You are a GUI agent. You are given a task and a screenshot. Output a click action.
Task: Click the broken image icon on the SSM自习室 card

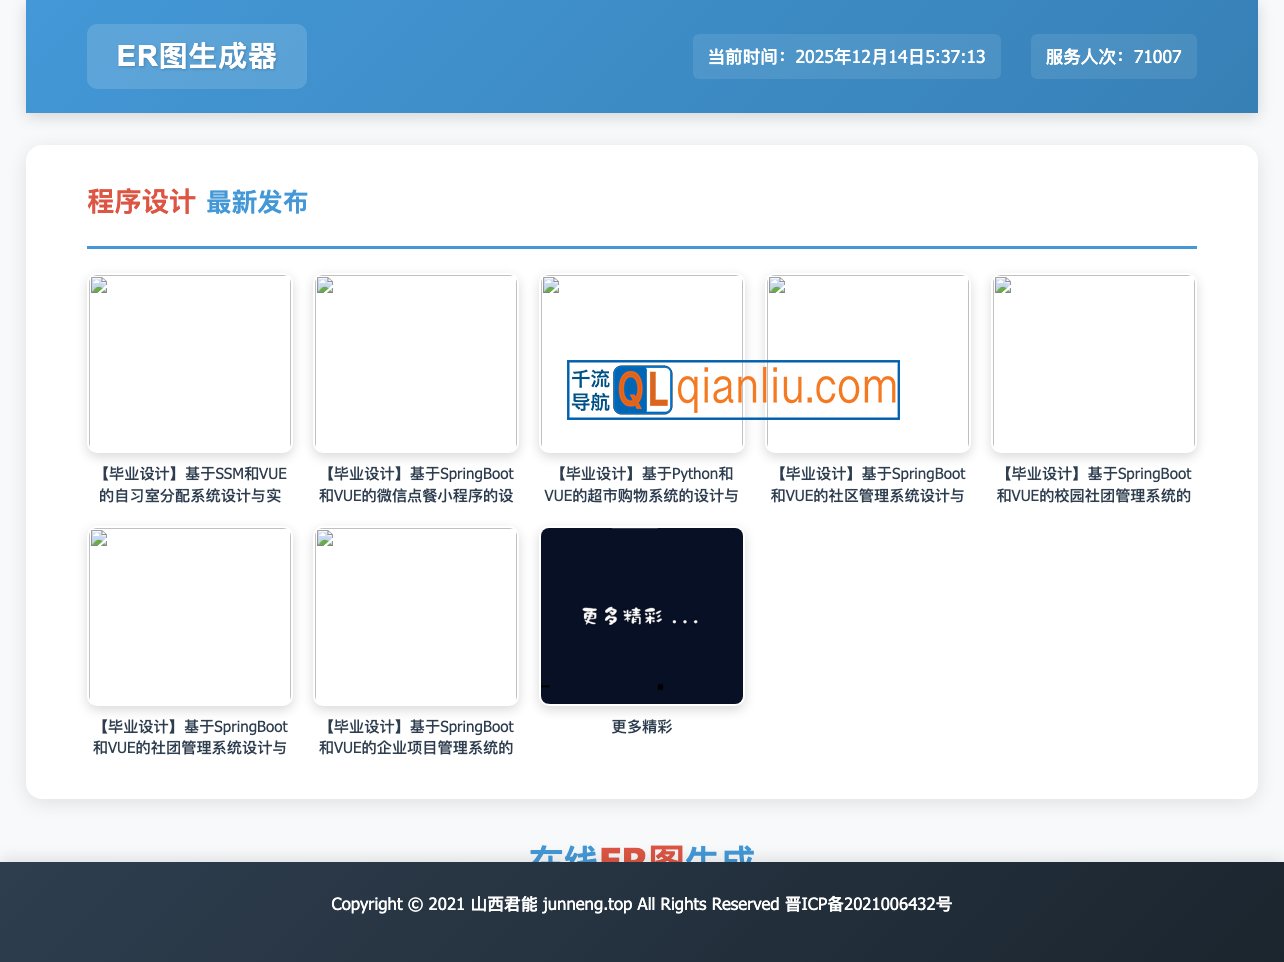pyautogui.click(x=100, y=287)
